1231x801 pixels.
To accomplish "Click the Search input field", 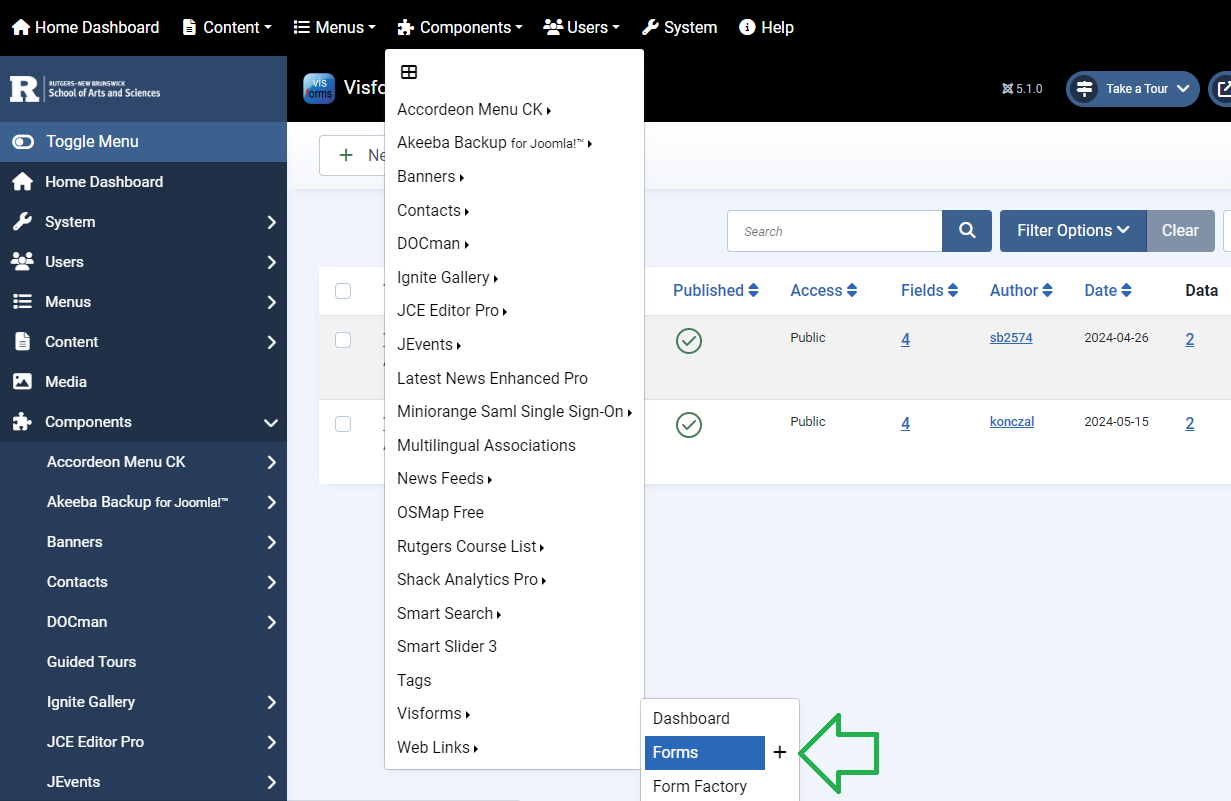I will click(x=835, y=231).
